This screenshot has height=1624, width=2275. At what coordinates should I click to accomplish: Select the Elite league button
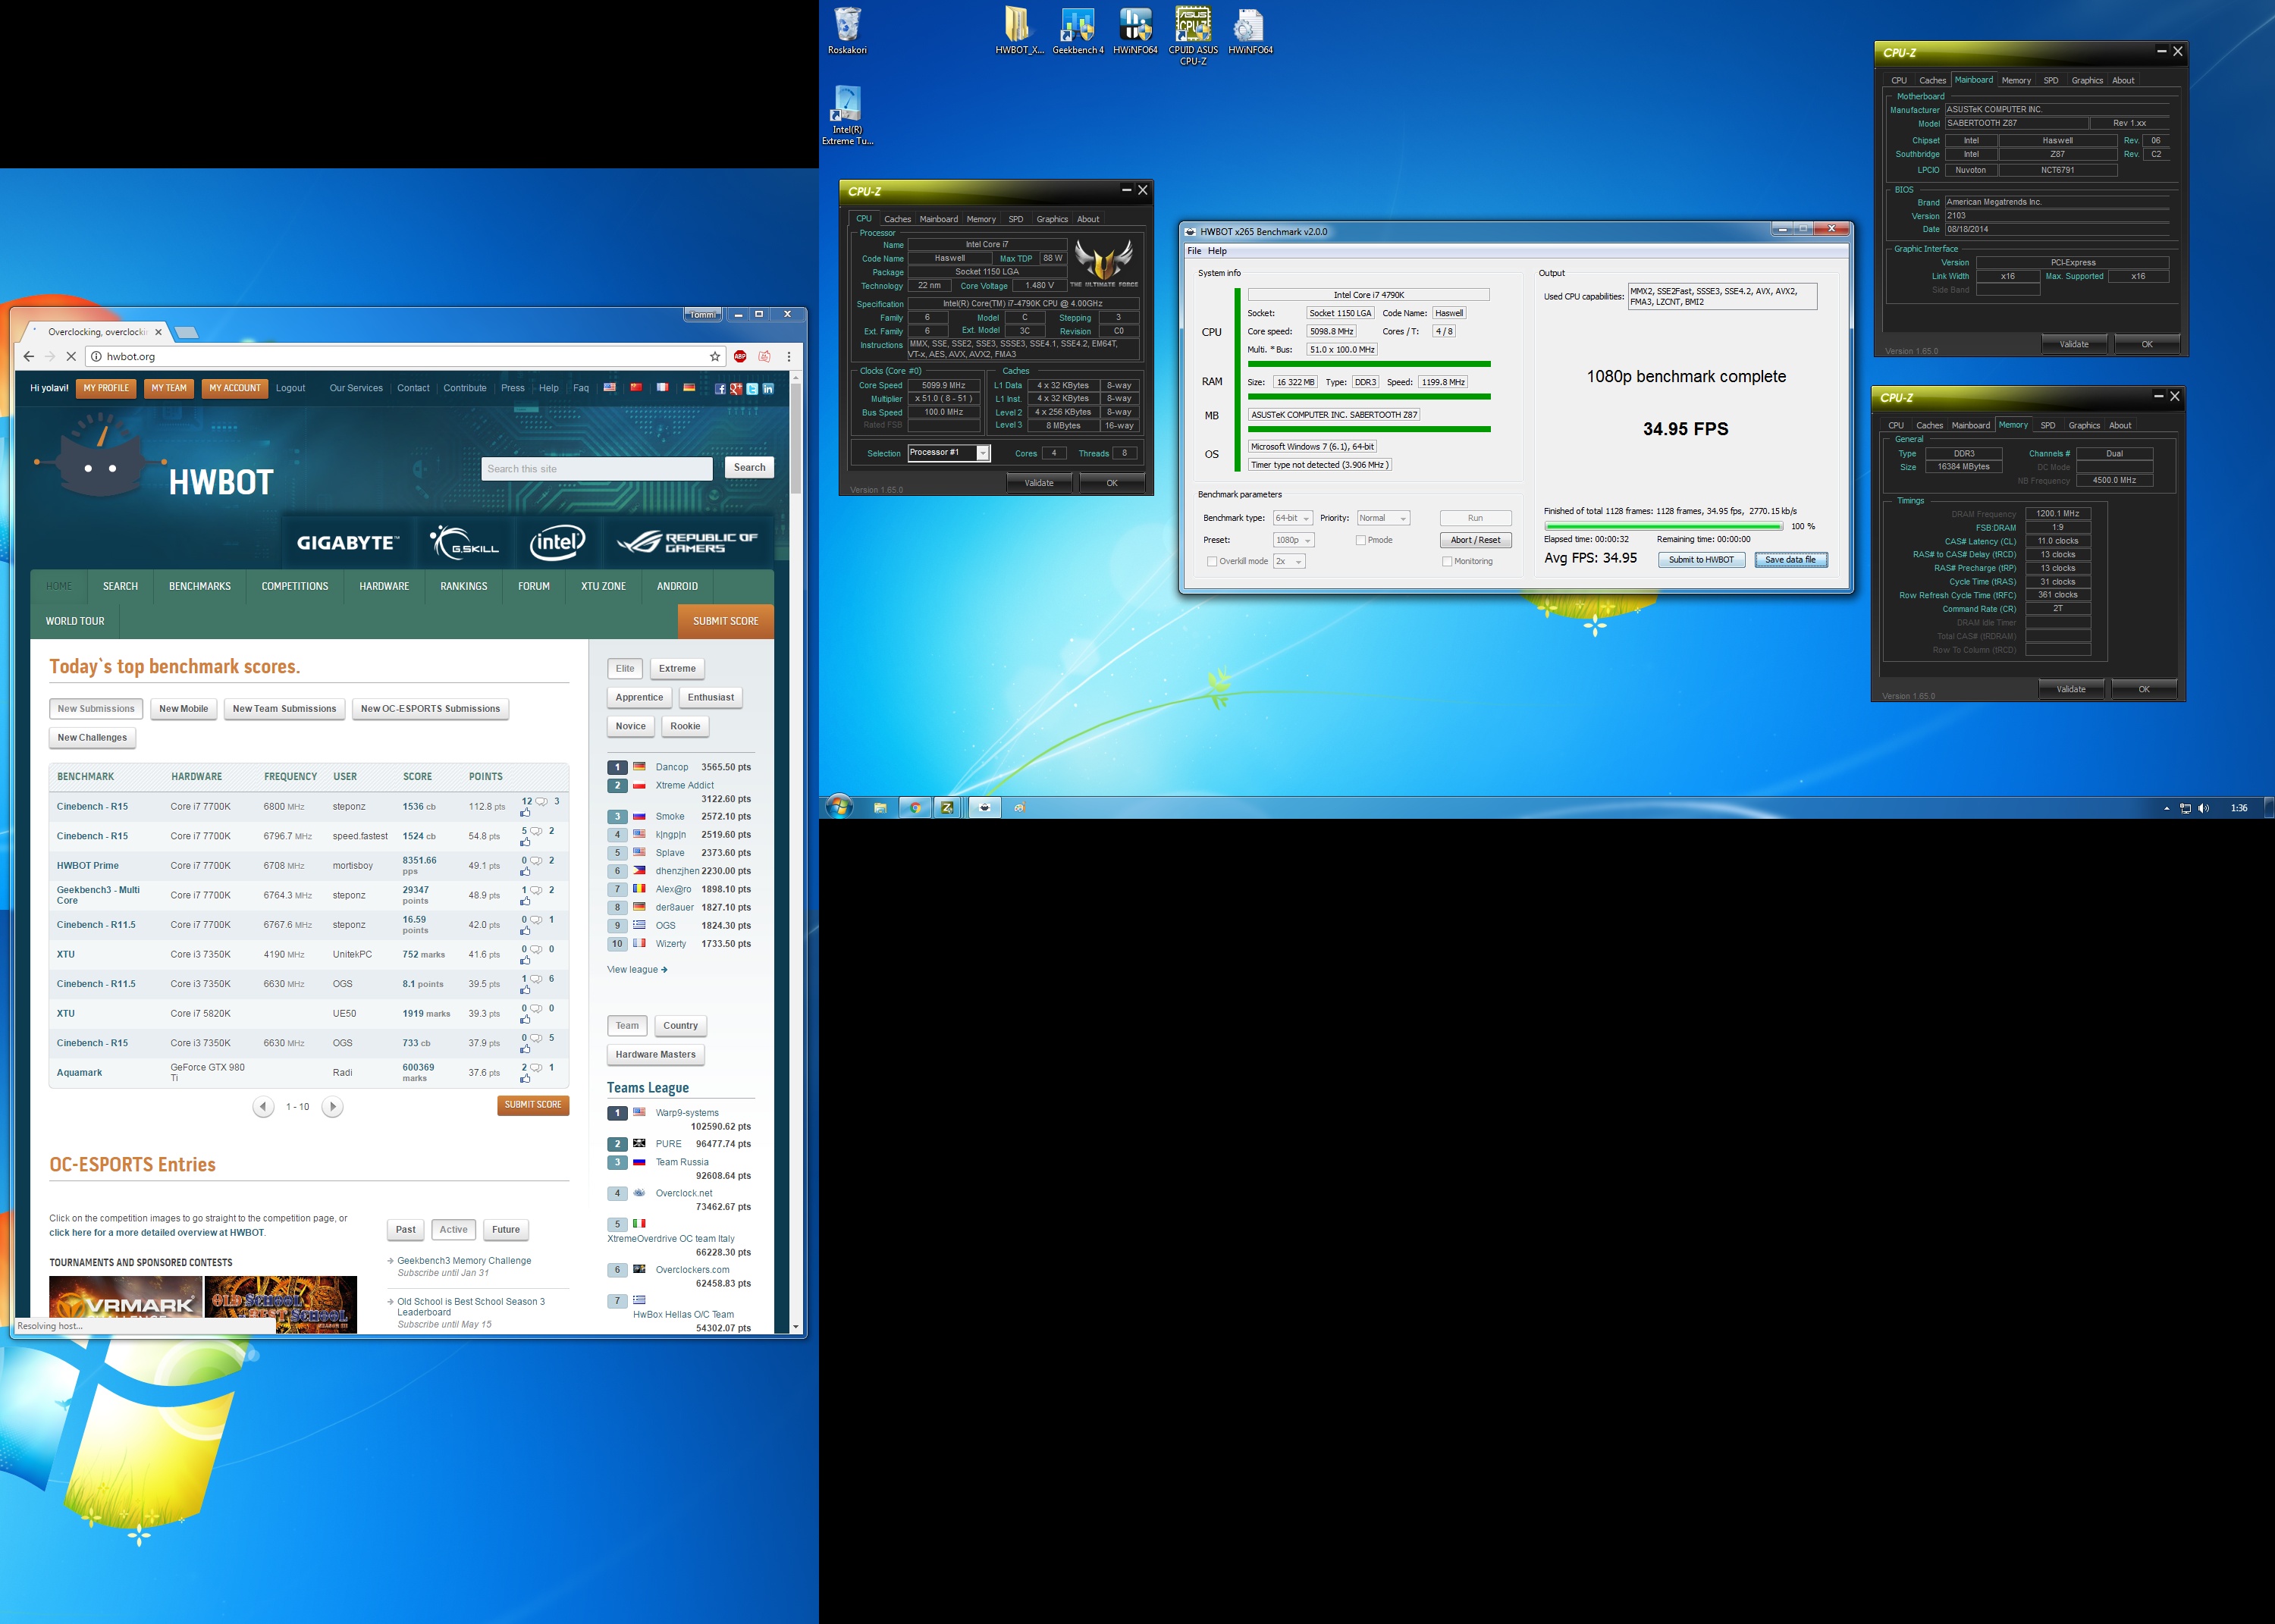click(625, 669)
